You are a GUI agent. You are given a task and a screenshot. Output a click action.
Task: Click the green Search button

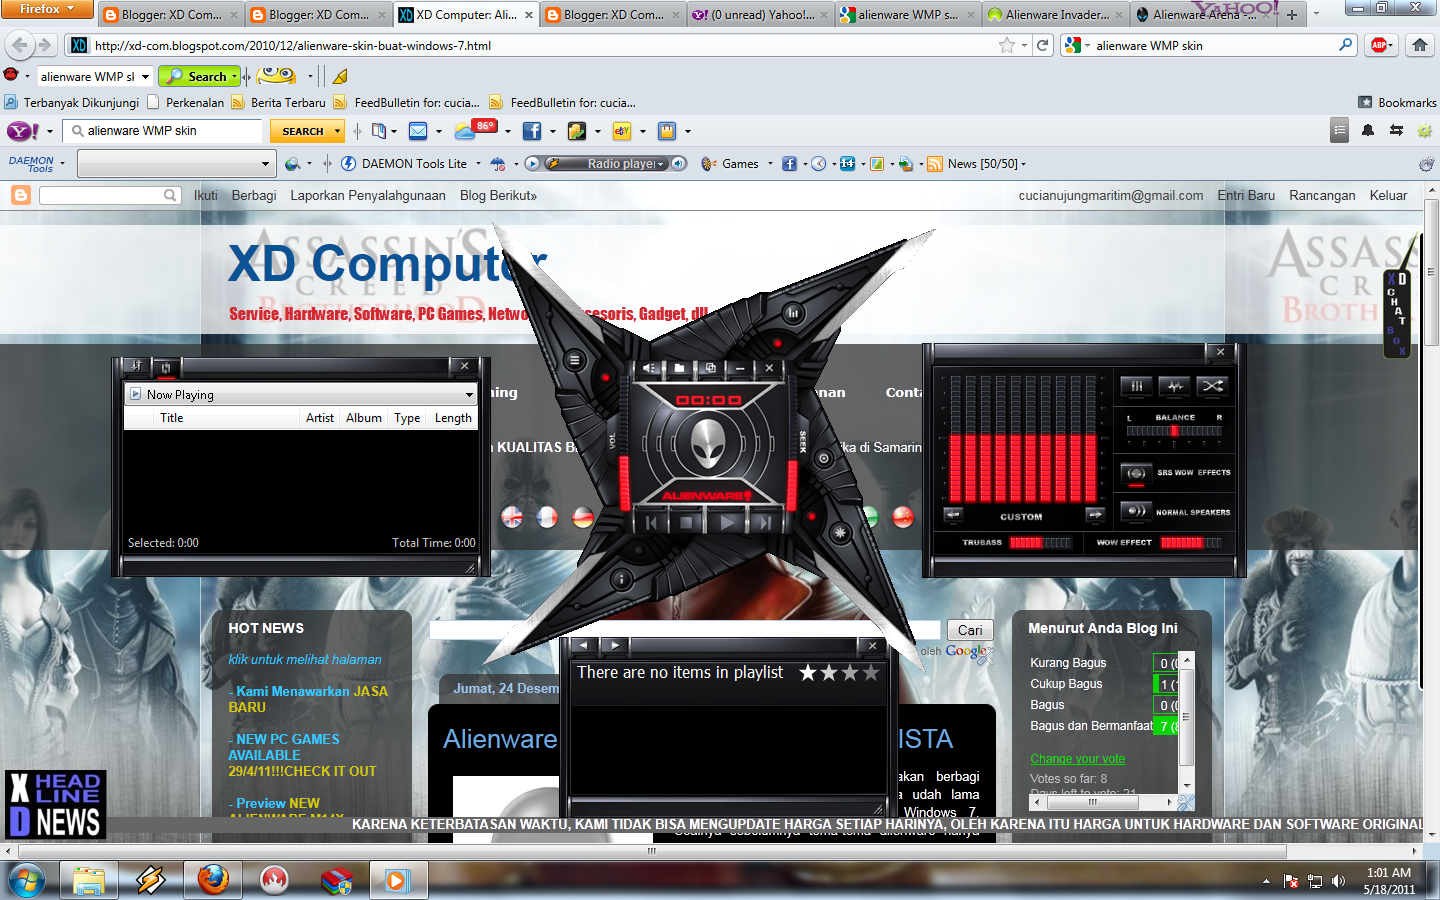pos(201,76)
